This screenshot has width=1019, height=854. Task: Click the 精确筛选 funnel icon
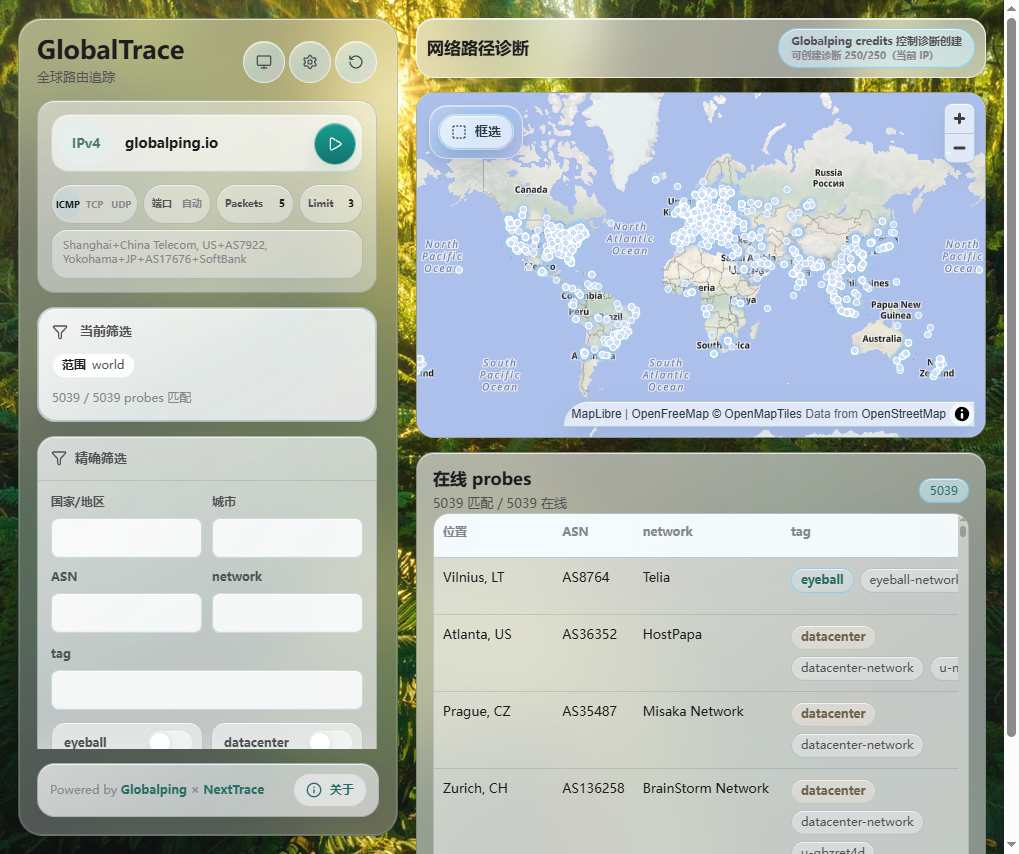59,458
